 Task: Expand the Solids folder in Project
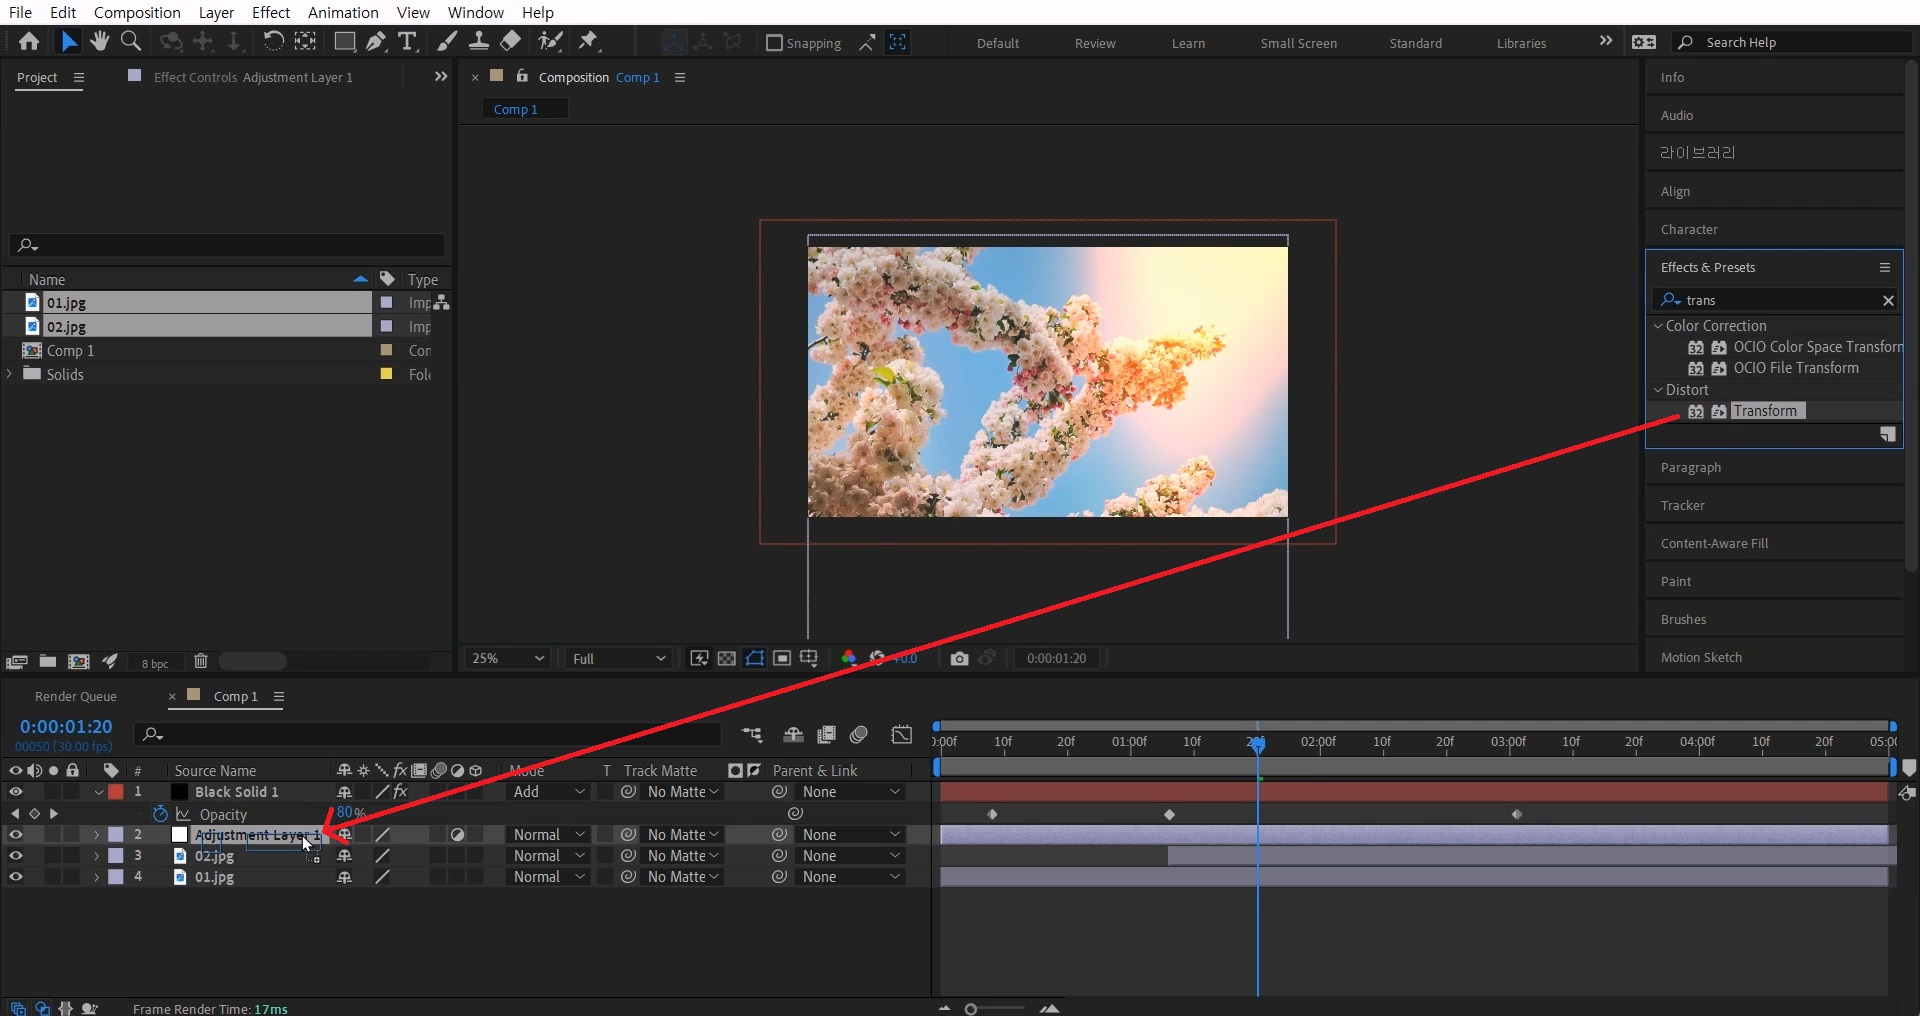10,374
